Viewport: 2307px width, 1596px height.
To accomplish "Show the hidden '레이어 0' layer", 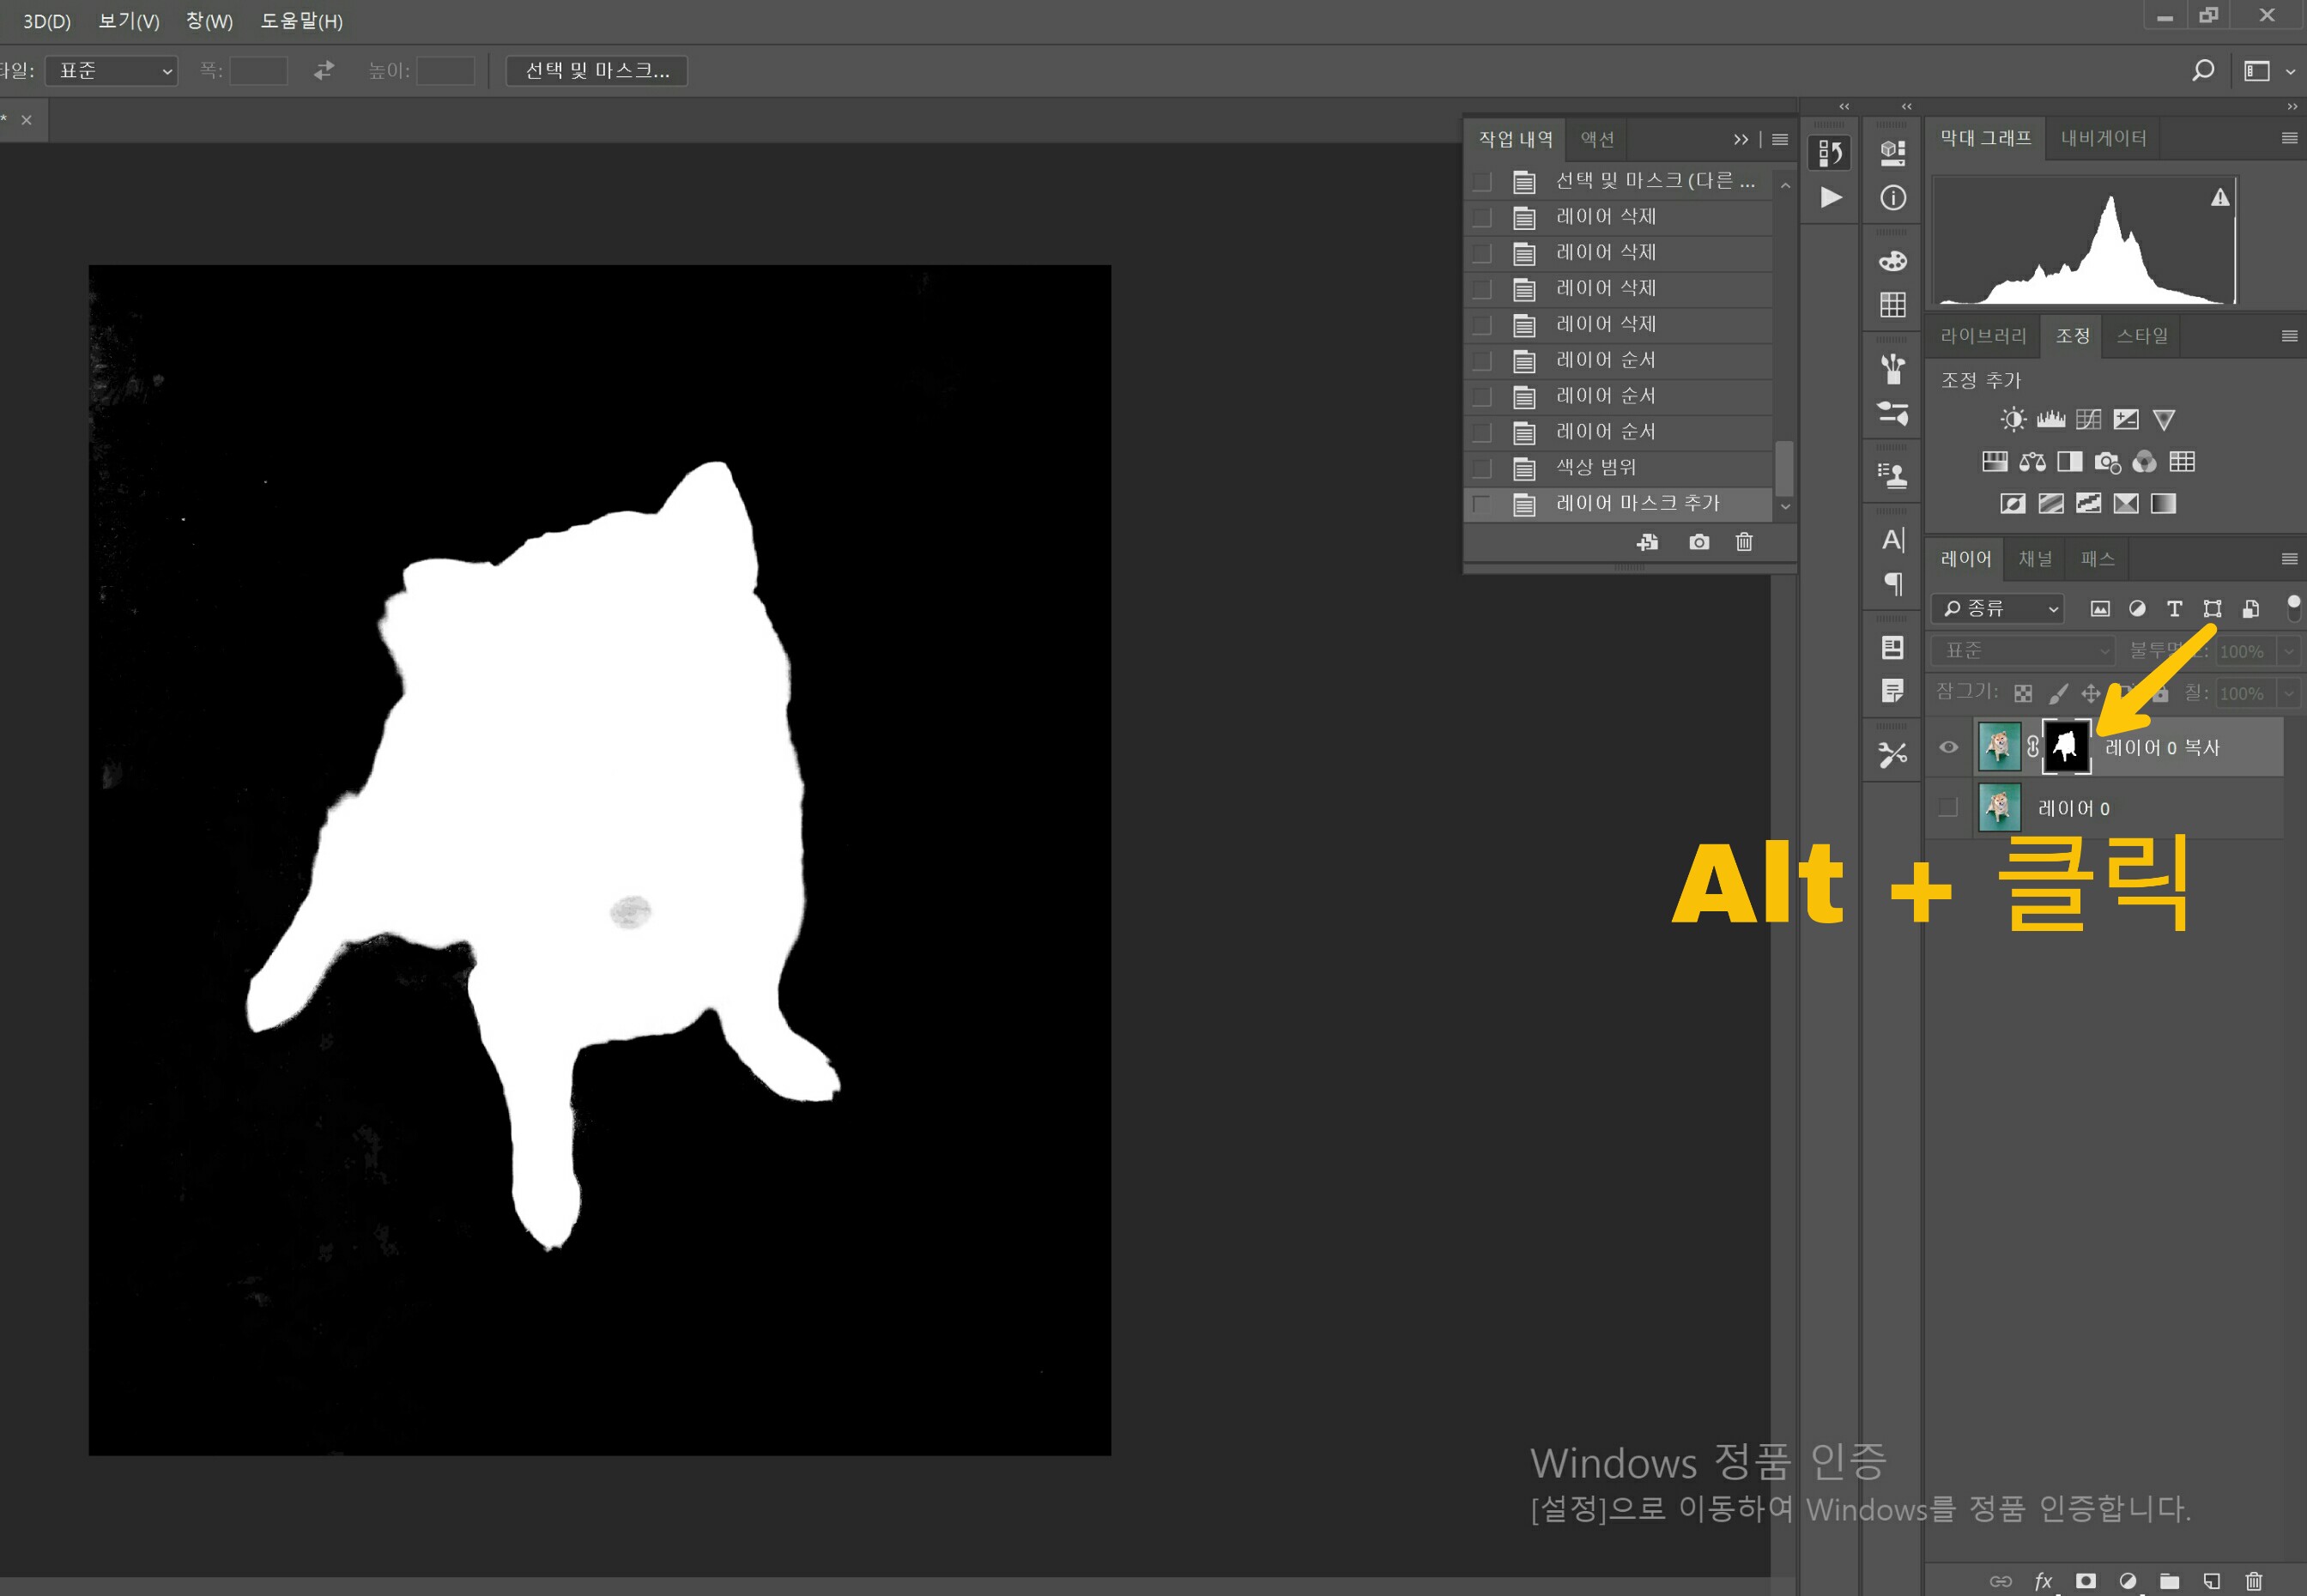I will point(1949,807).
